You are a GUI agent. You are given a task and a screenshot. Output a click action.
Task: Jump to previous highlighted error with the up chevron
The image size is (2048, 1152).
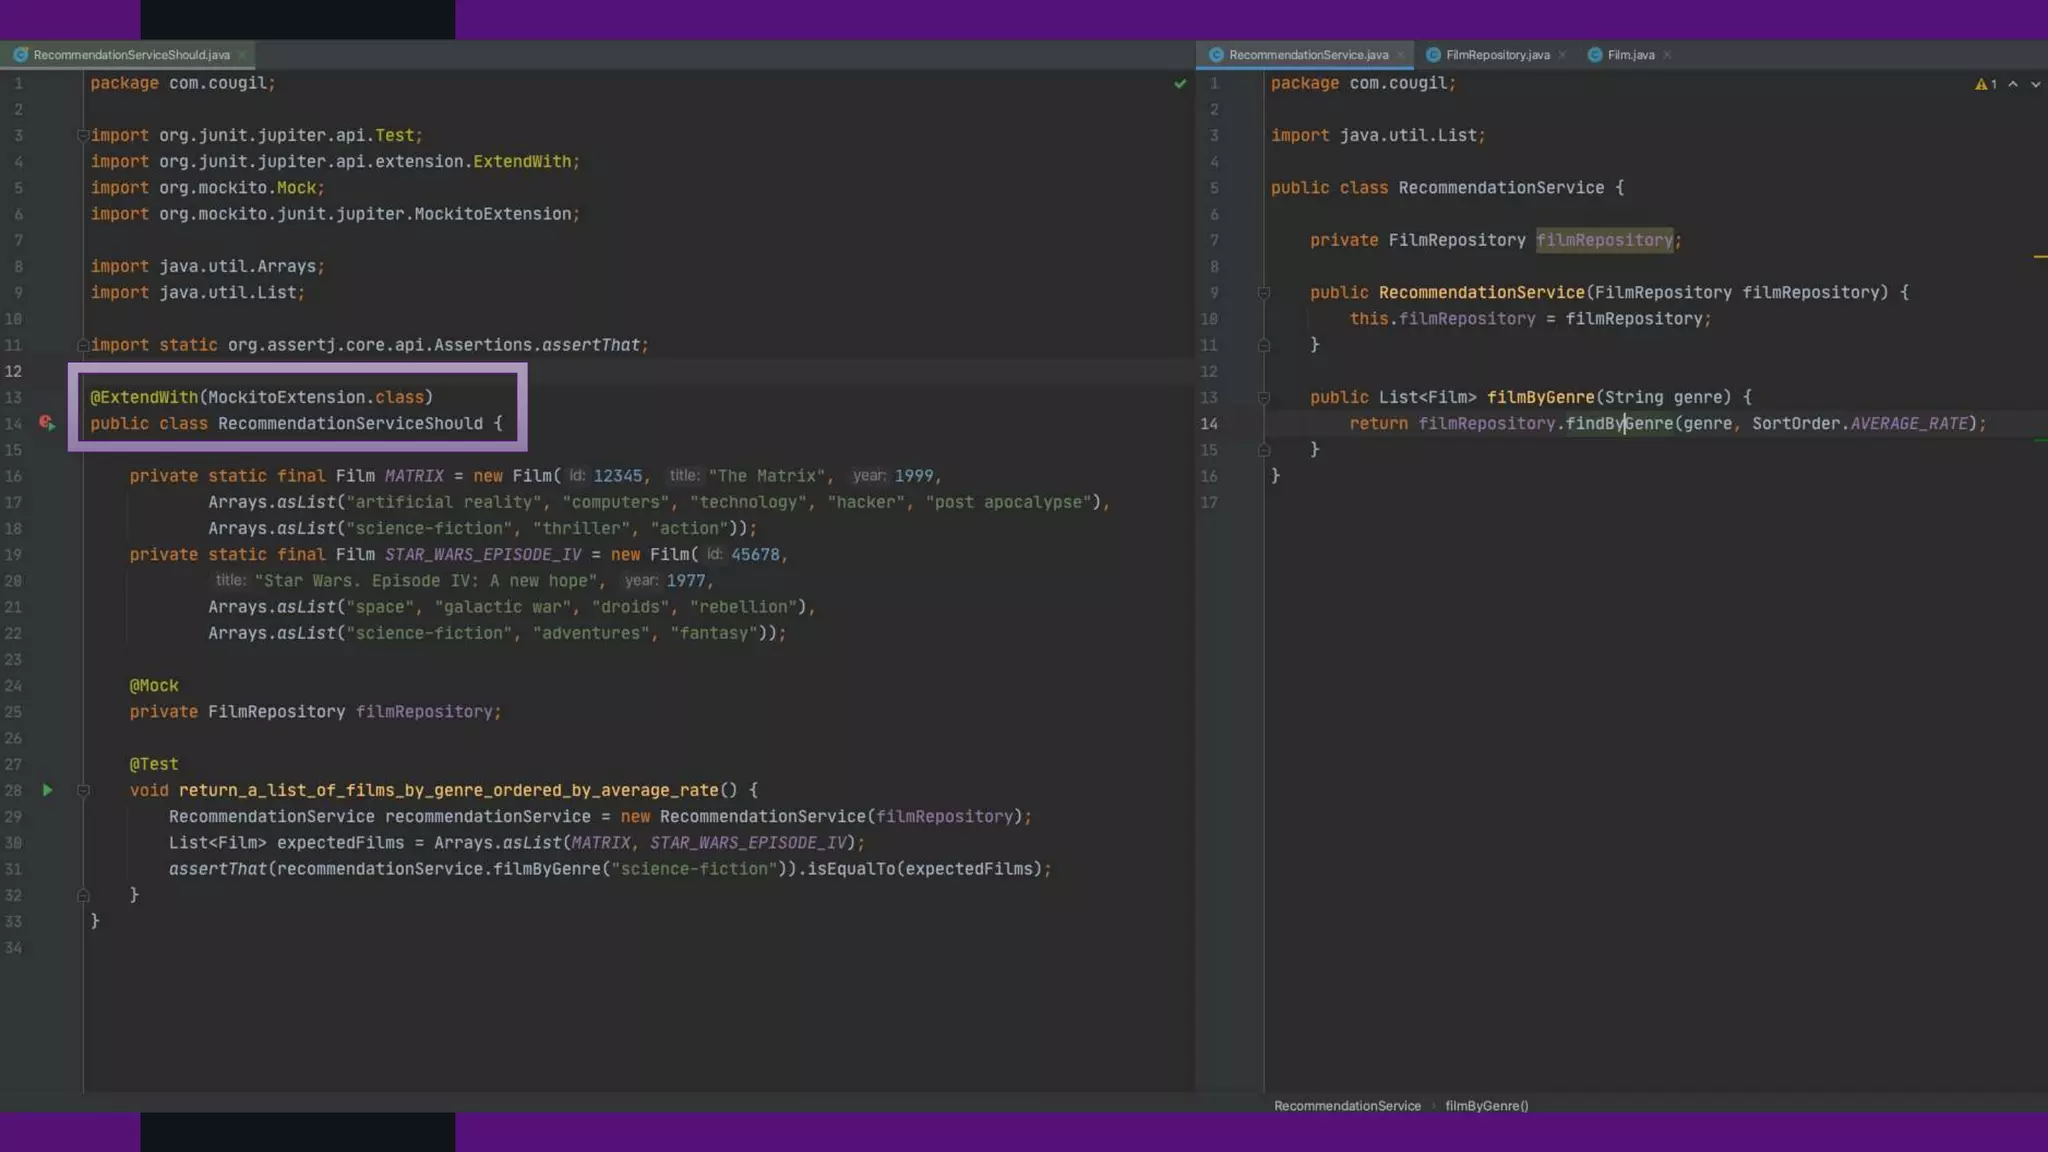[x=2013, y=85]
